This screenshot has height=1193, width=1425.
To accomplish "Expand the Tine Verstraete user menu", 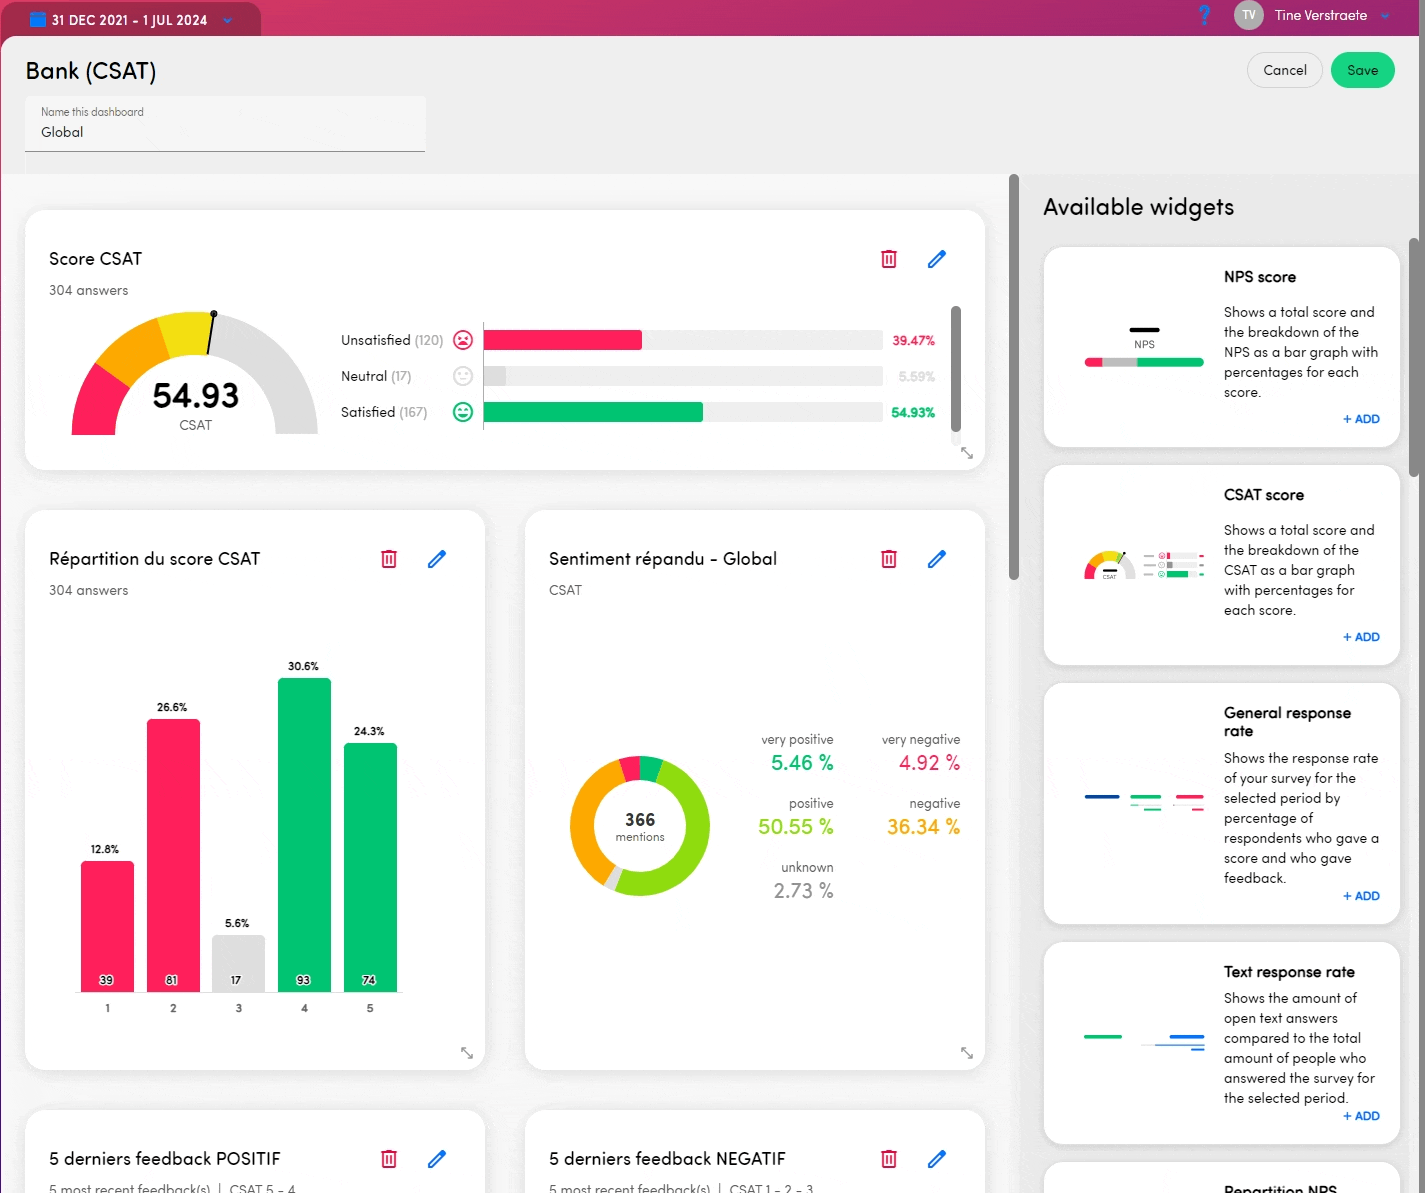I will pyautogui.click(x=1385, y=16).
